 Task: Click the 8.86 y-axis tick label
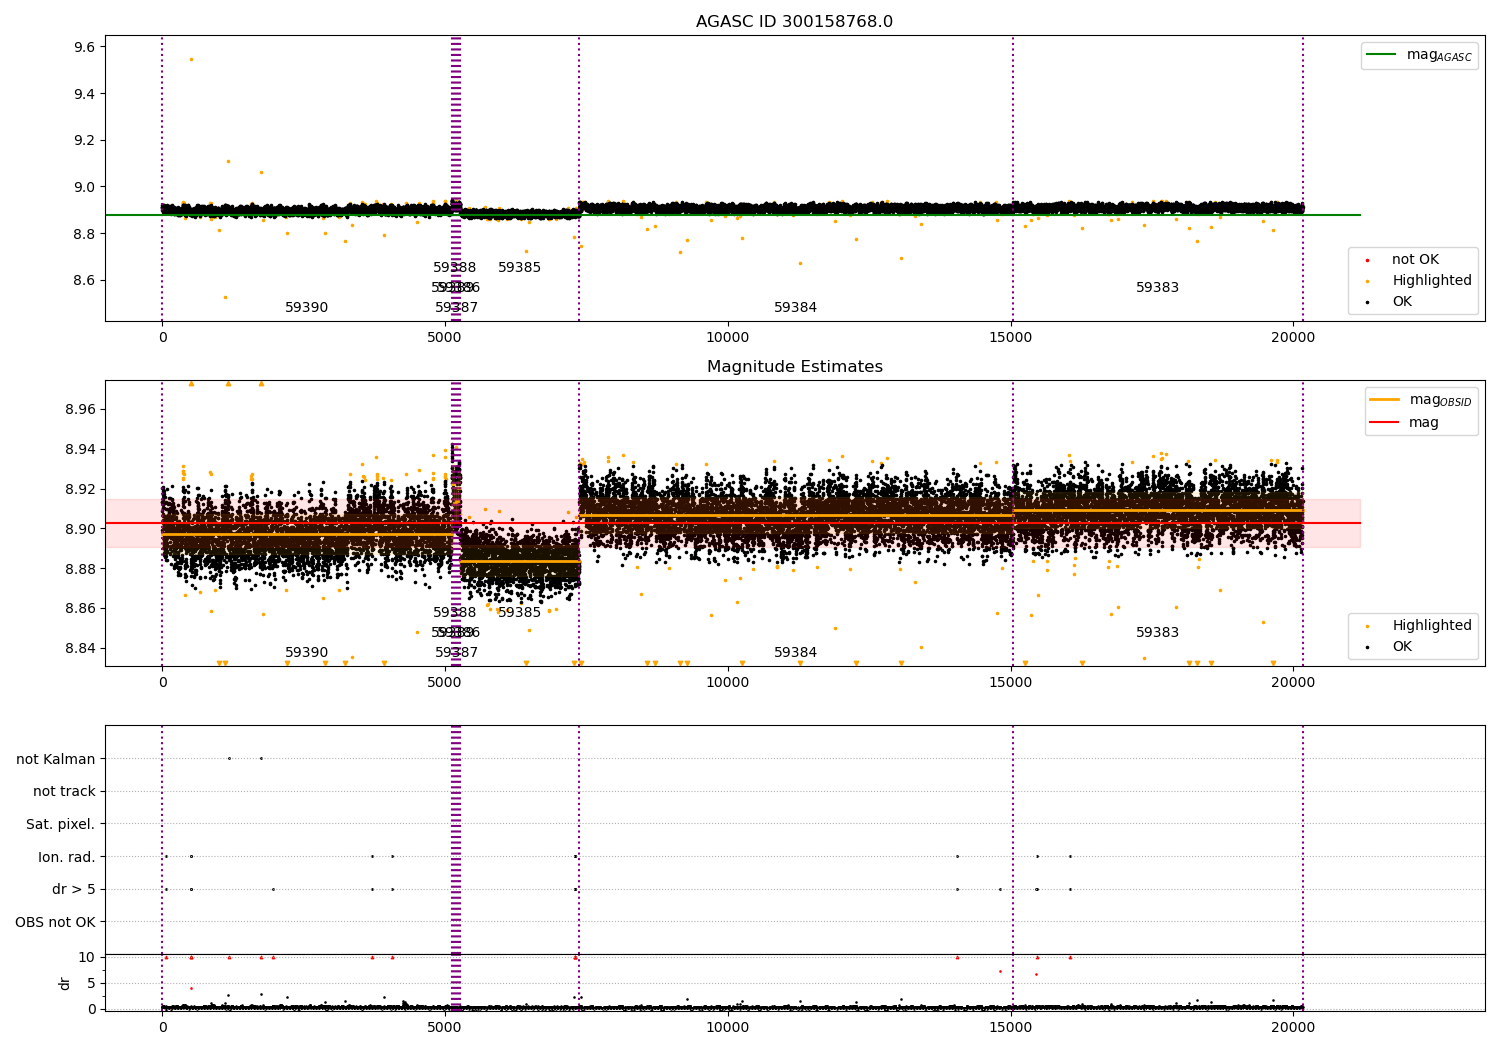coord(81,609)
